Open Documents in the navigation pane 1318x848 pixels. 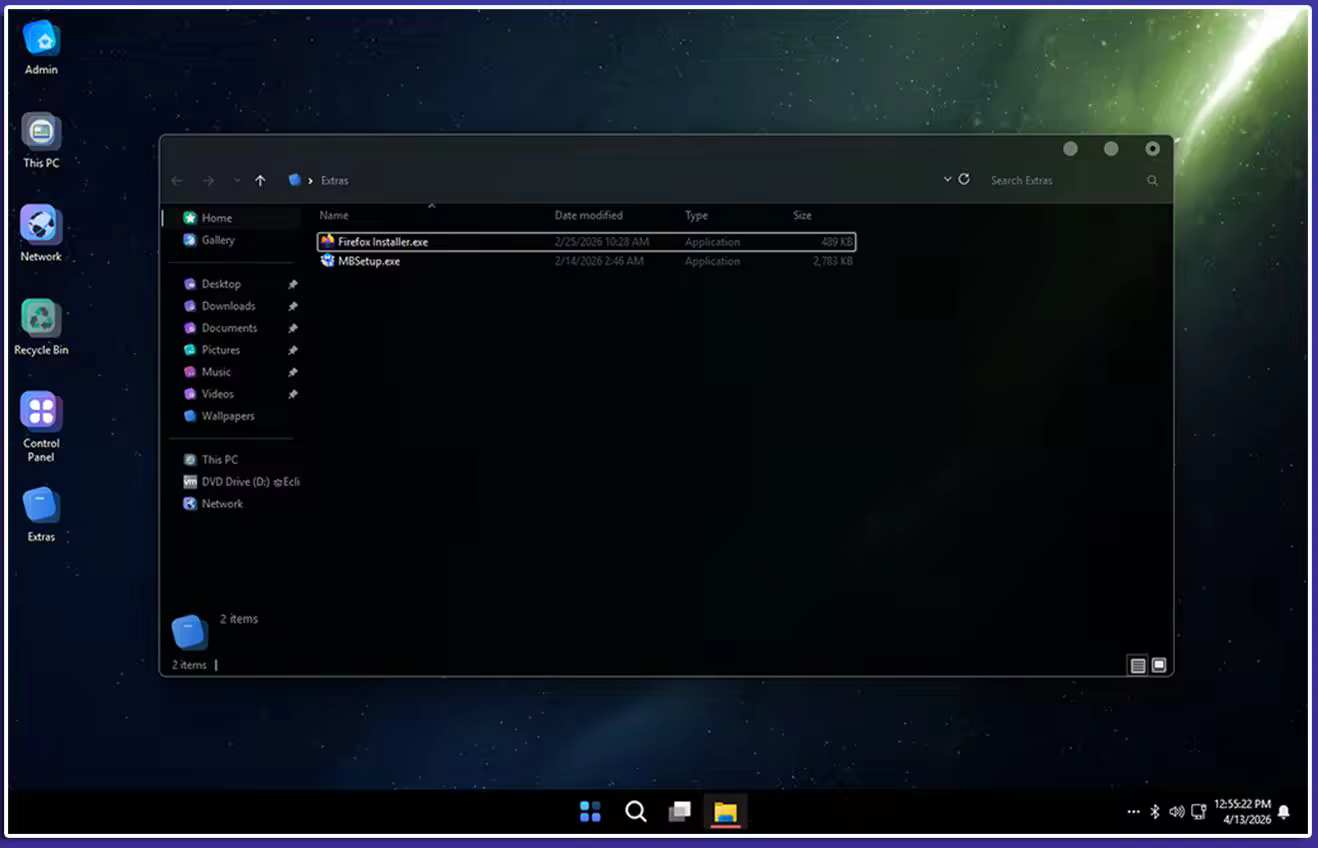click(x=229, y=328)
